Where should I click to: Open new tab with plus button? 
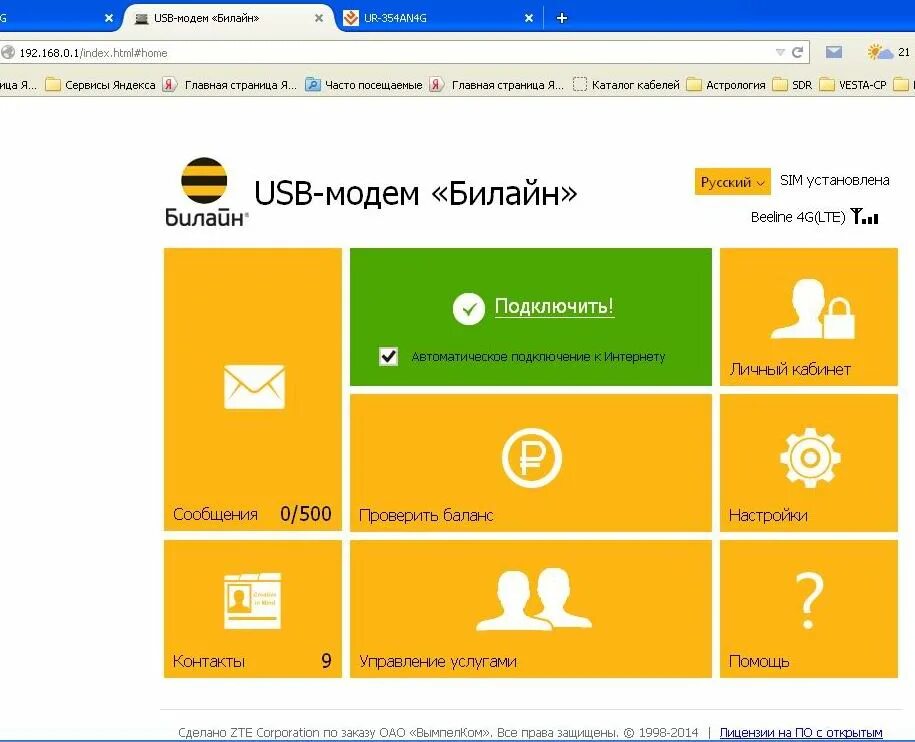[561, 18]
